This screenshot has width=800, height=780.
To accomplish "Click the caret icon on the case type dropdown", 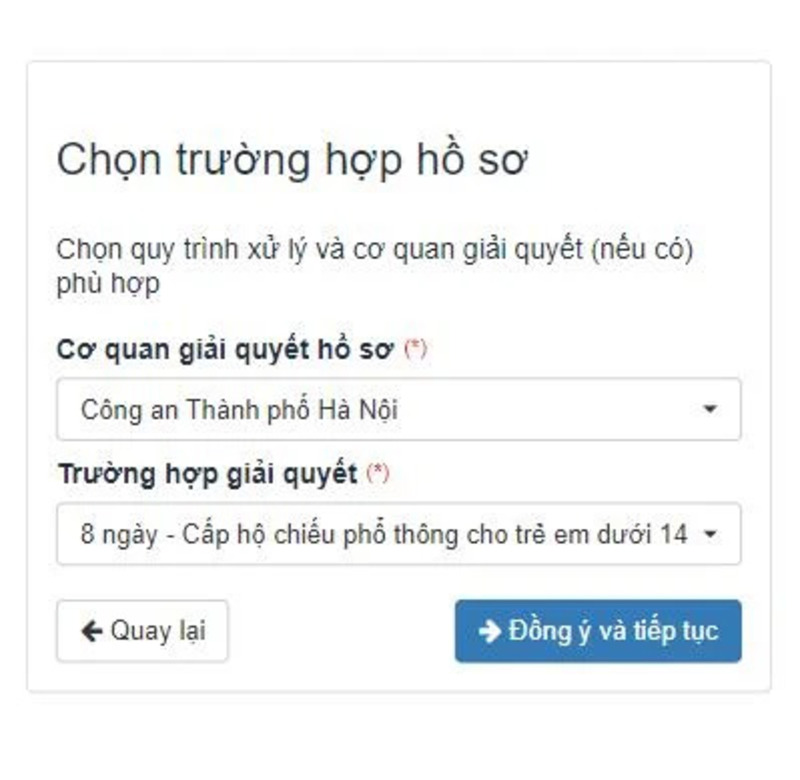I will (x=712, y=532).
